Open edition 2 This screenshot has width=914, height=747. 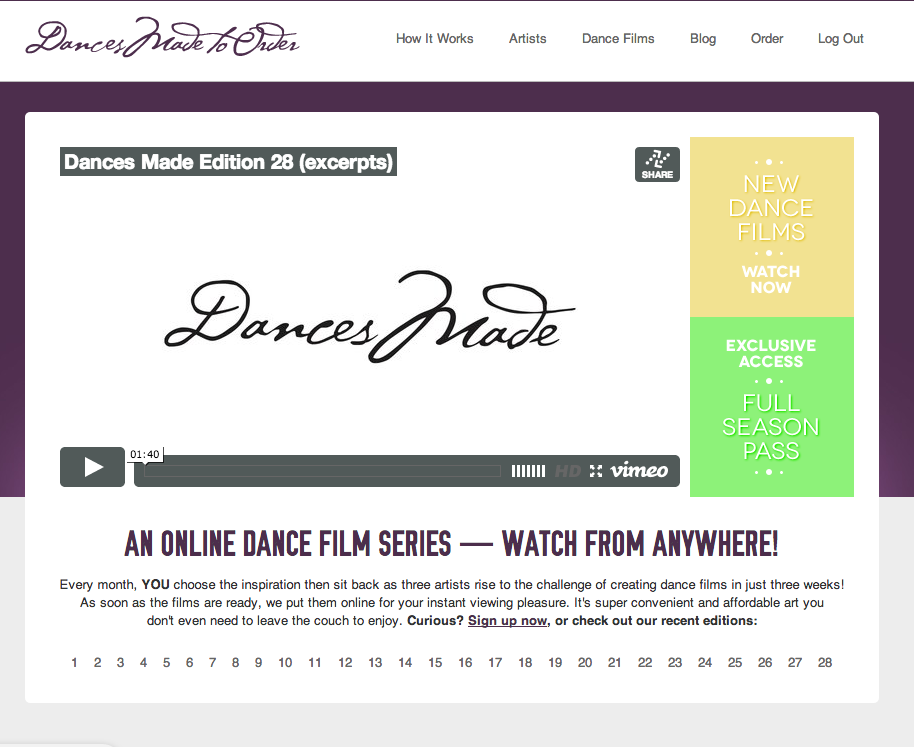97,663
